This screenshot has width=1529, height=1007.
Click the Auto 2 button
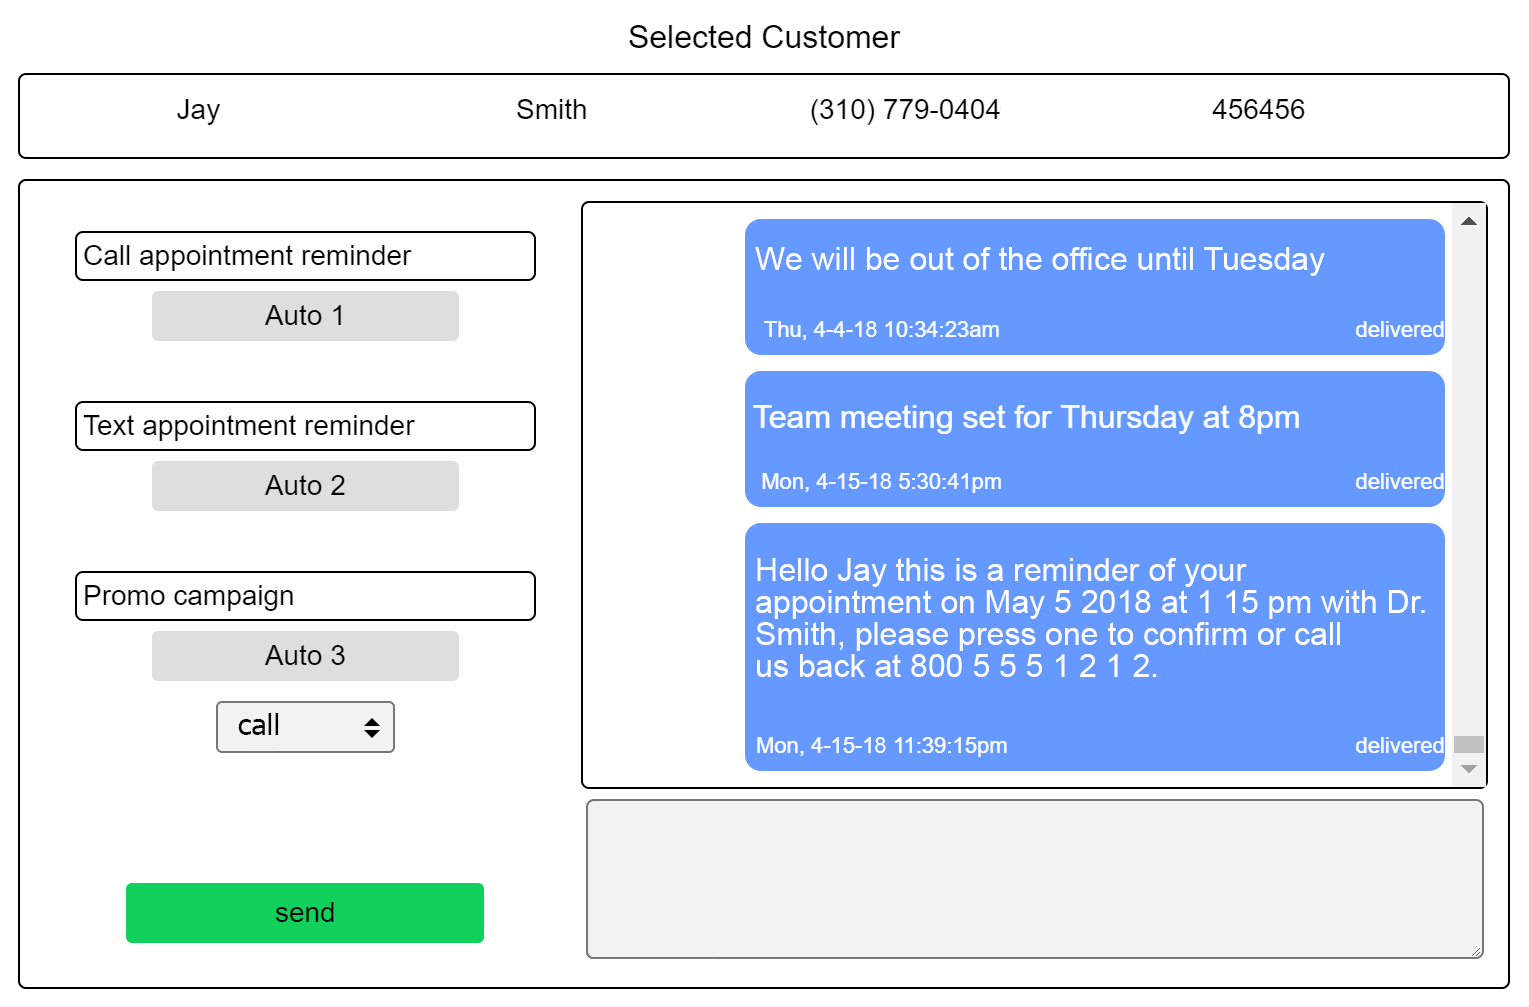(x=305, y=486)
